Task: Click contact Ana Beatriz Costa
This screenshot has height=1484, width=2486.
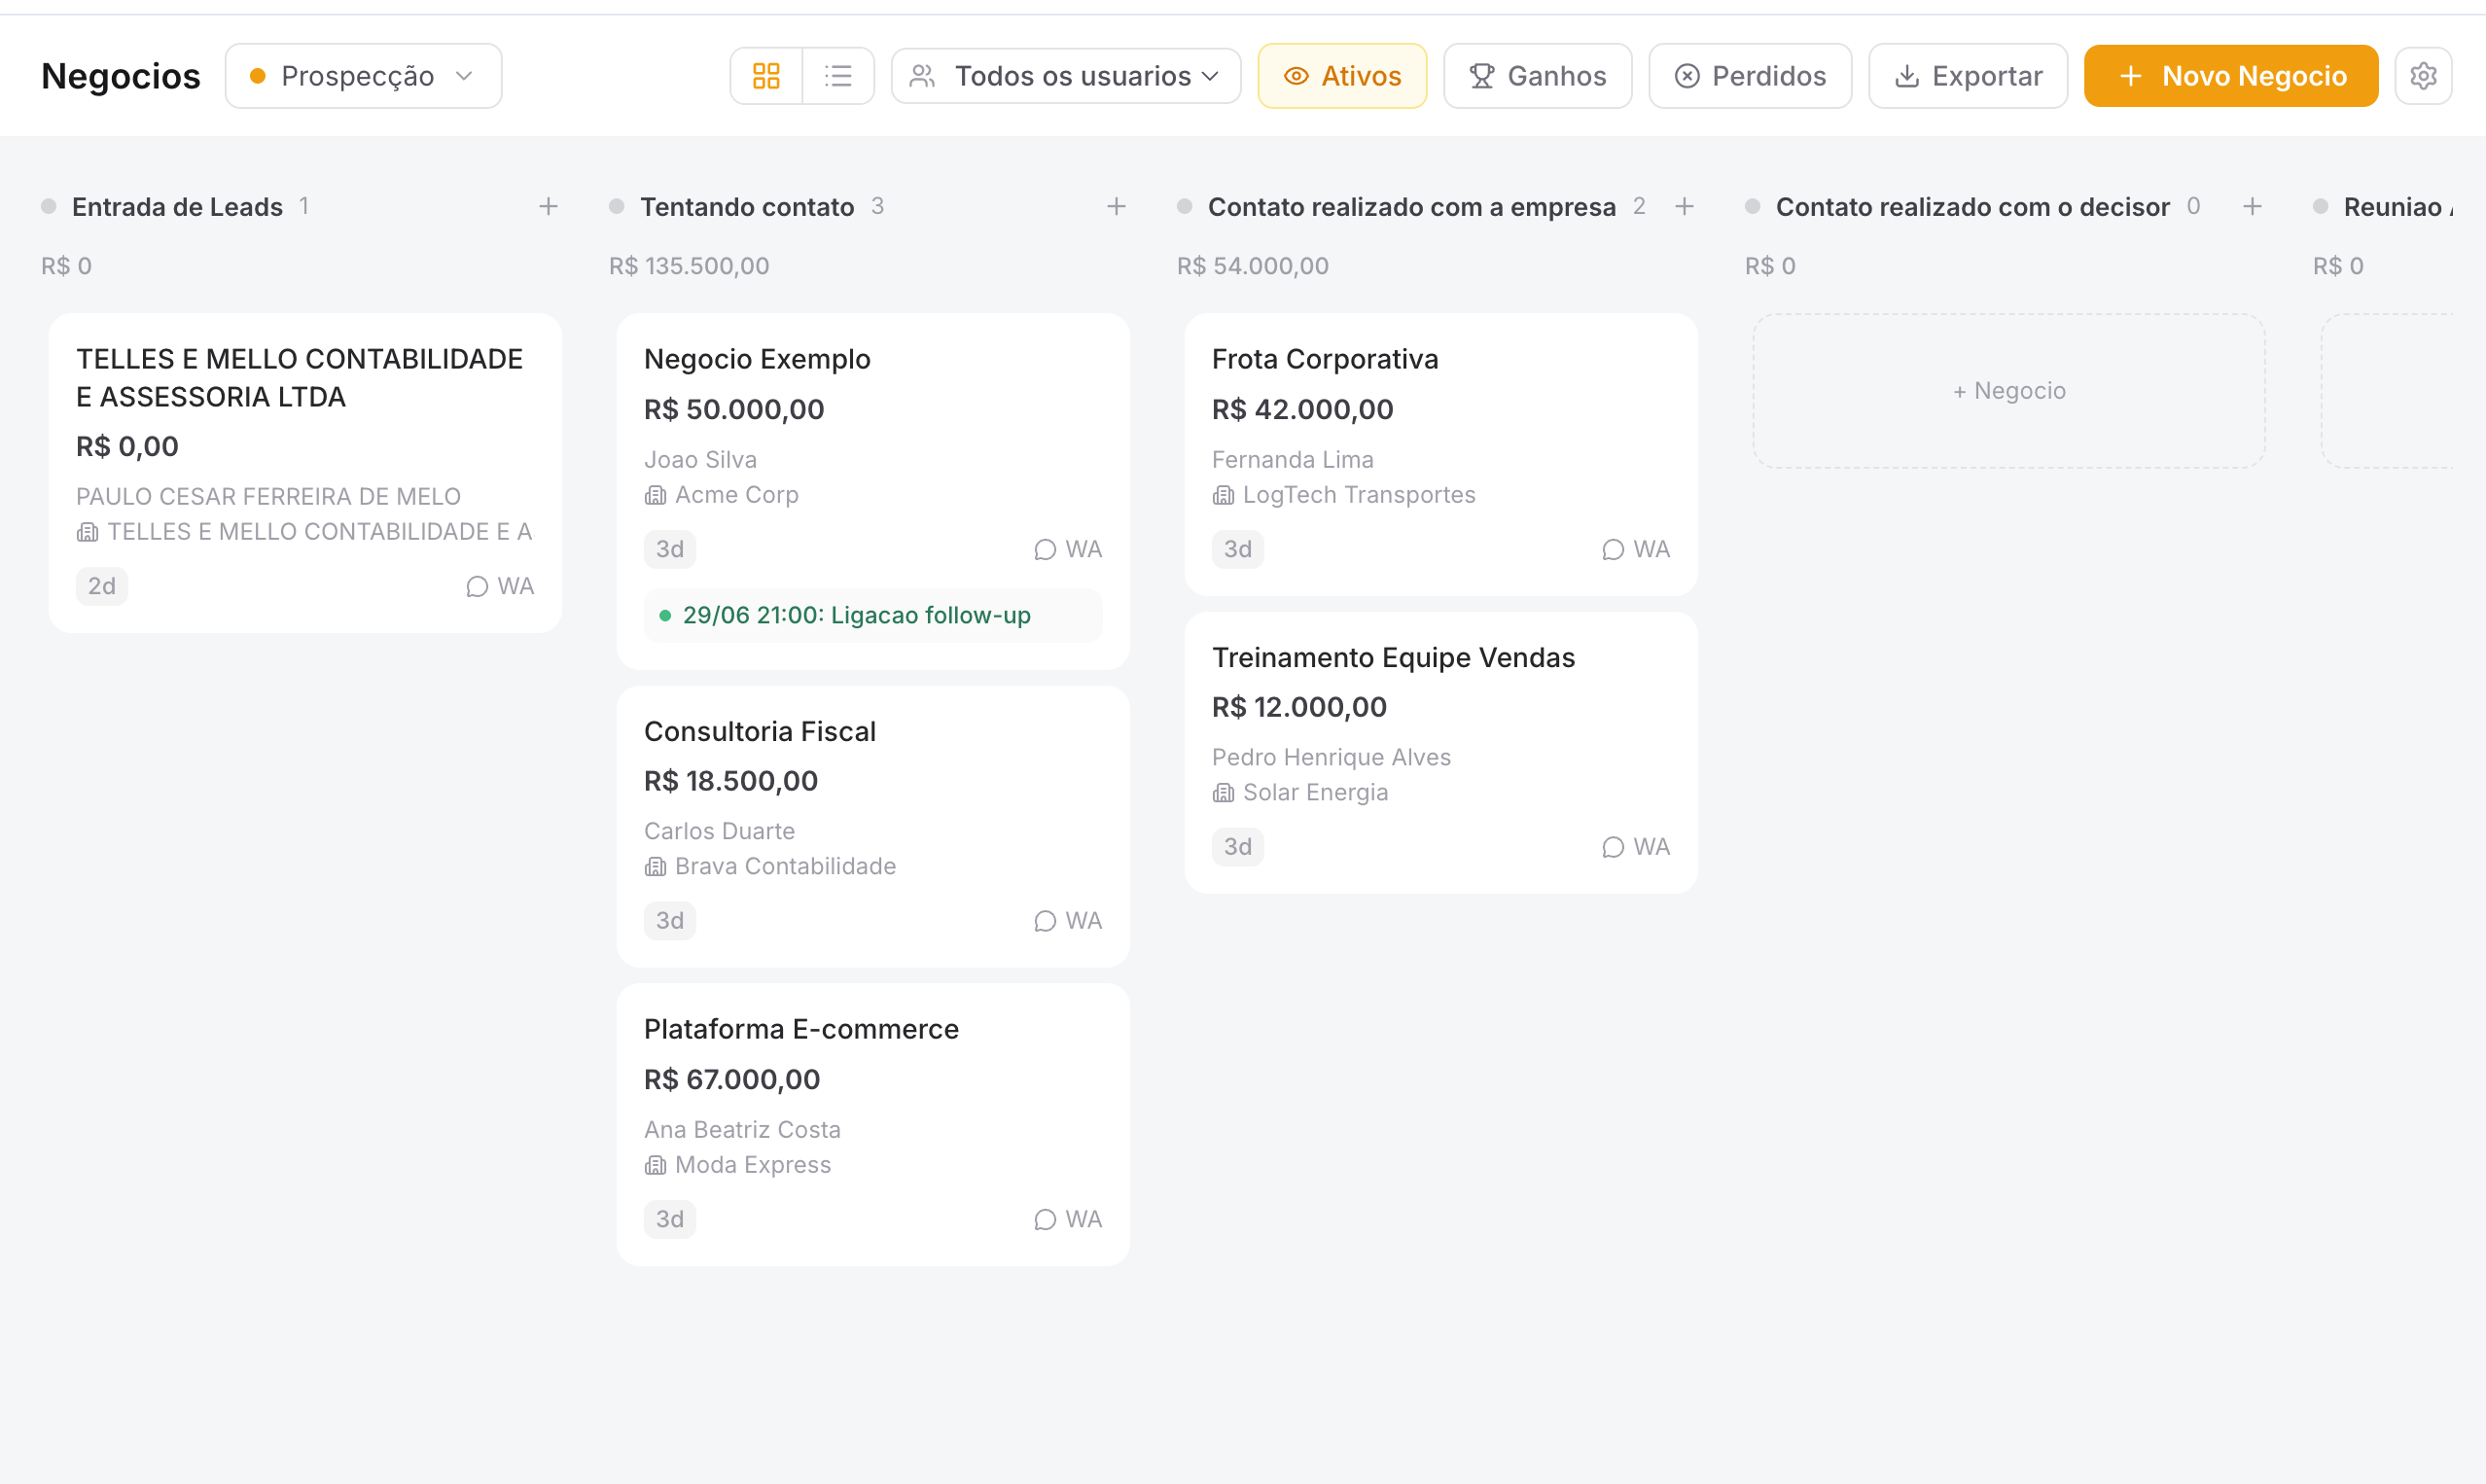Action: 742,1130
